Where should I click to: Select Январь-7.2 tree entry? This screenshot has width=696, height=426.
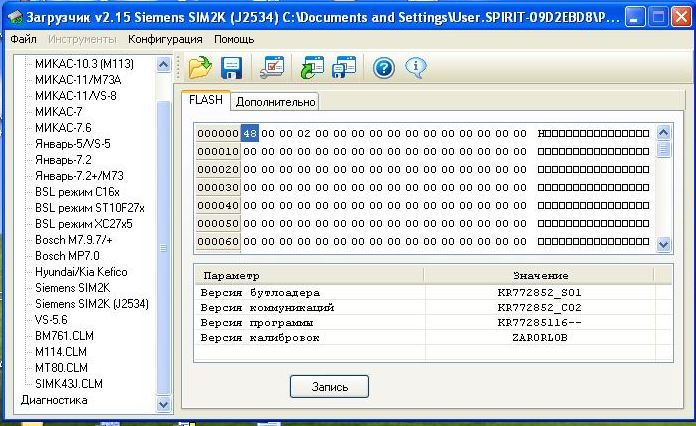click(63, 160)
